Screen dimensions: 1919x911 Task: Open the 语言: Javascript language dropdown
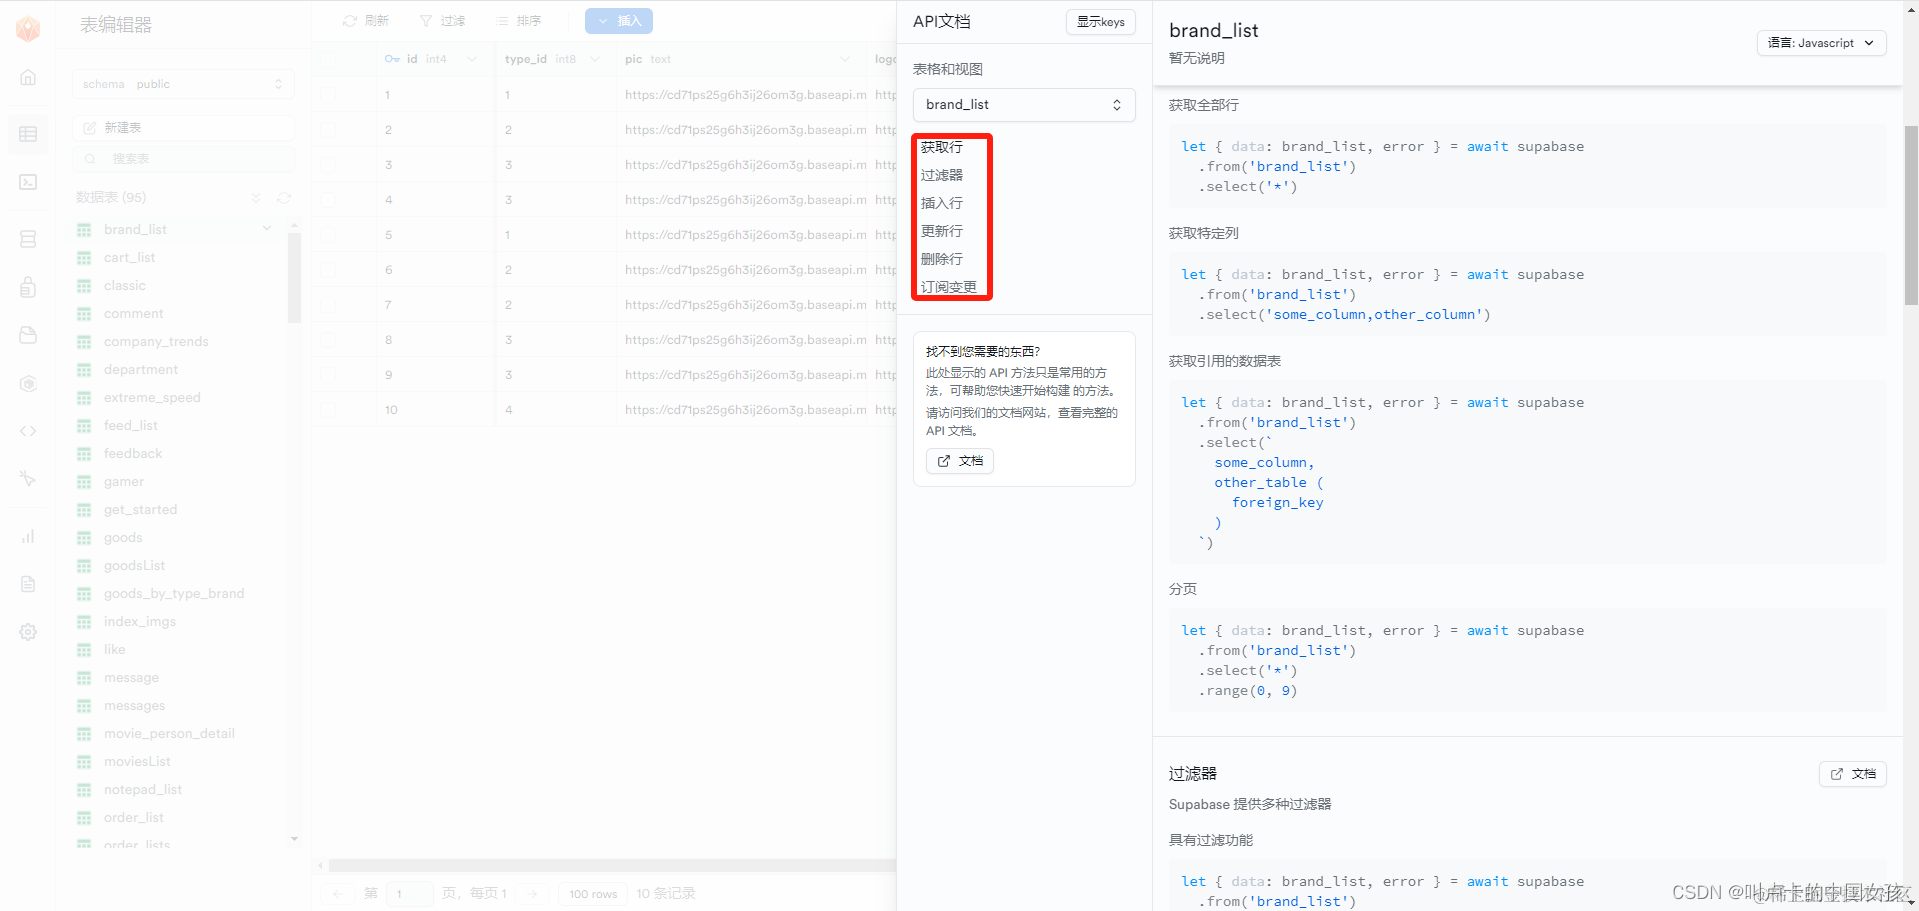(x=1821, y=43)
